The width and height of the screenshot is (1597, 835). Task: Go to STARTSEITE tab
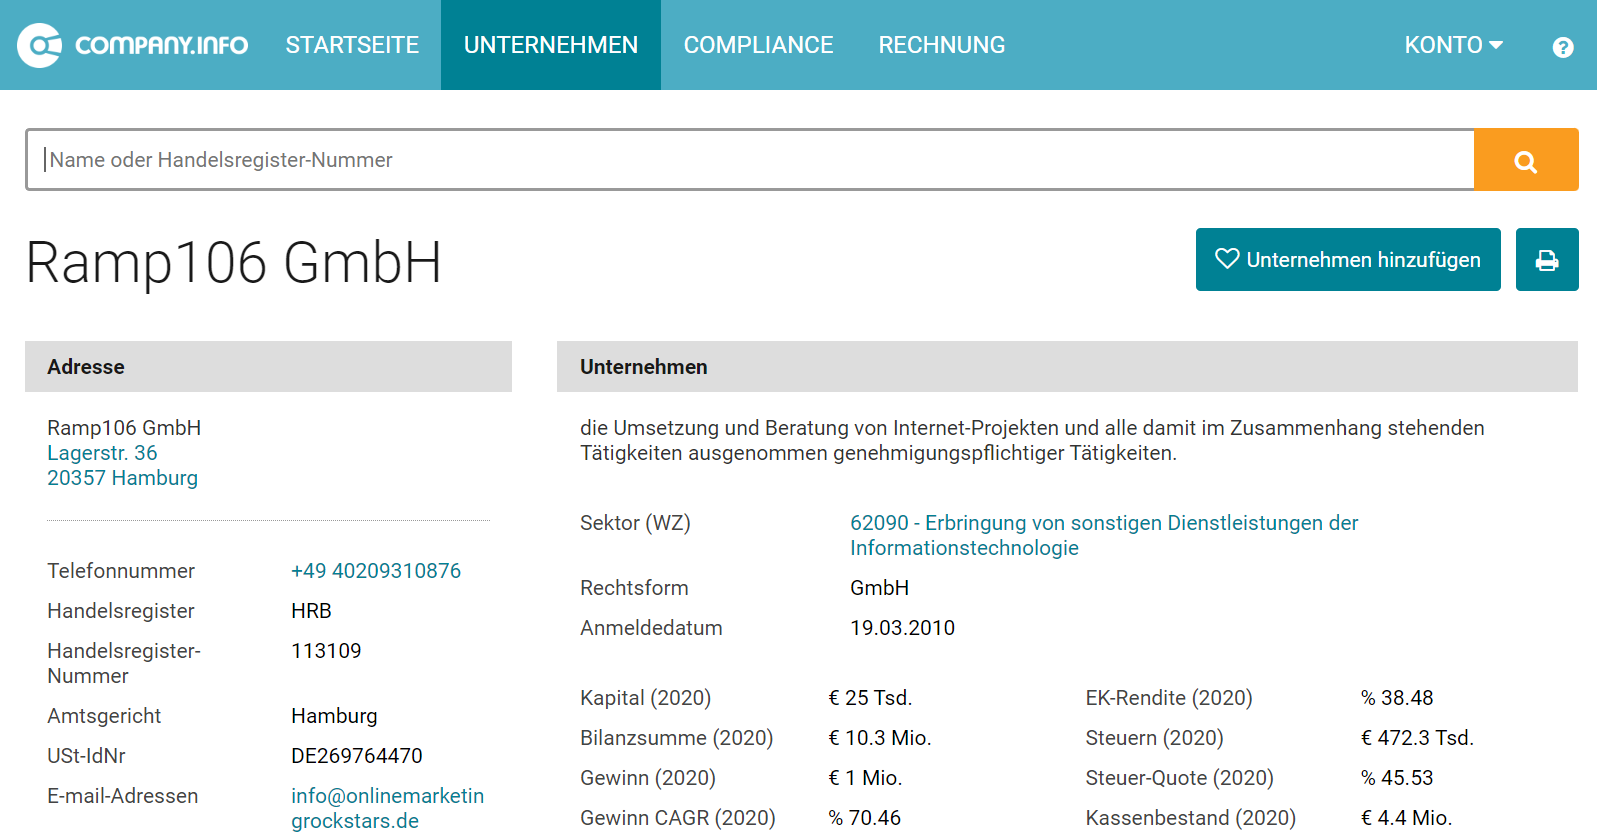352,45
